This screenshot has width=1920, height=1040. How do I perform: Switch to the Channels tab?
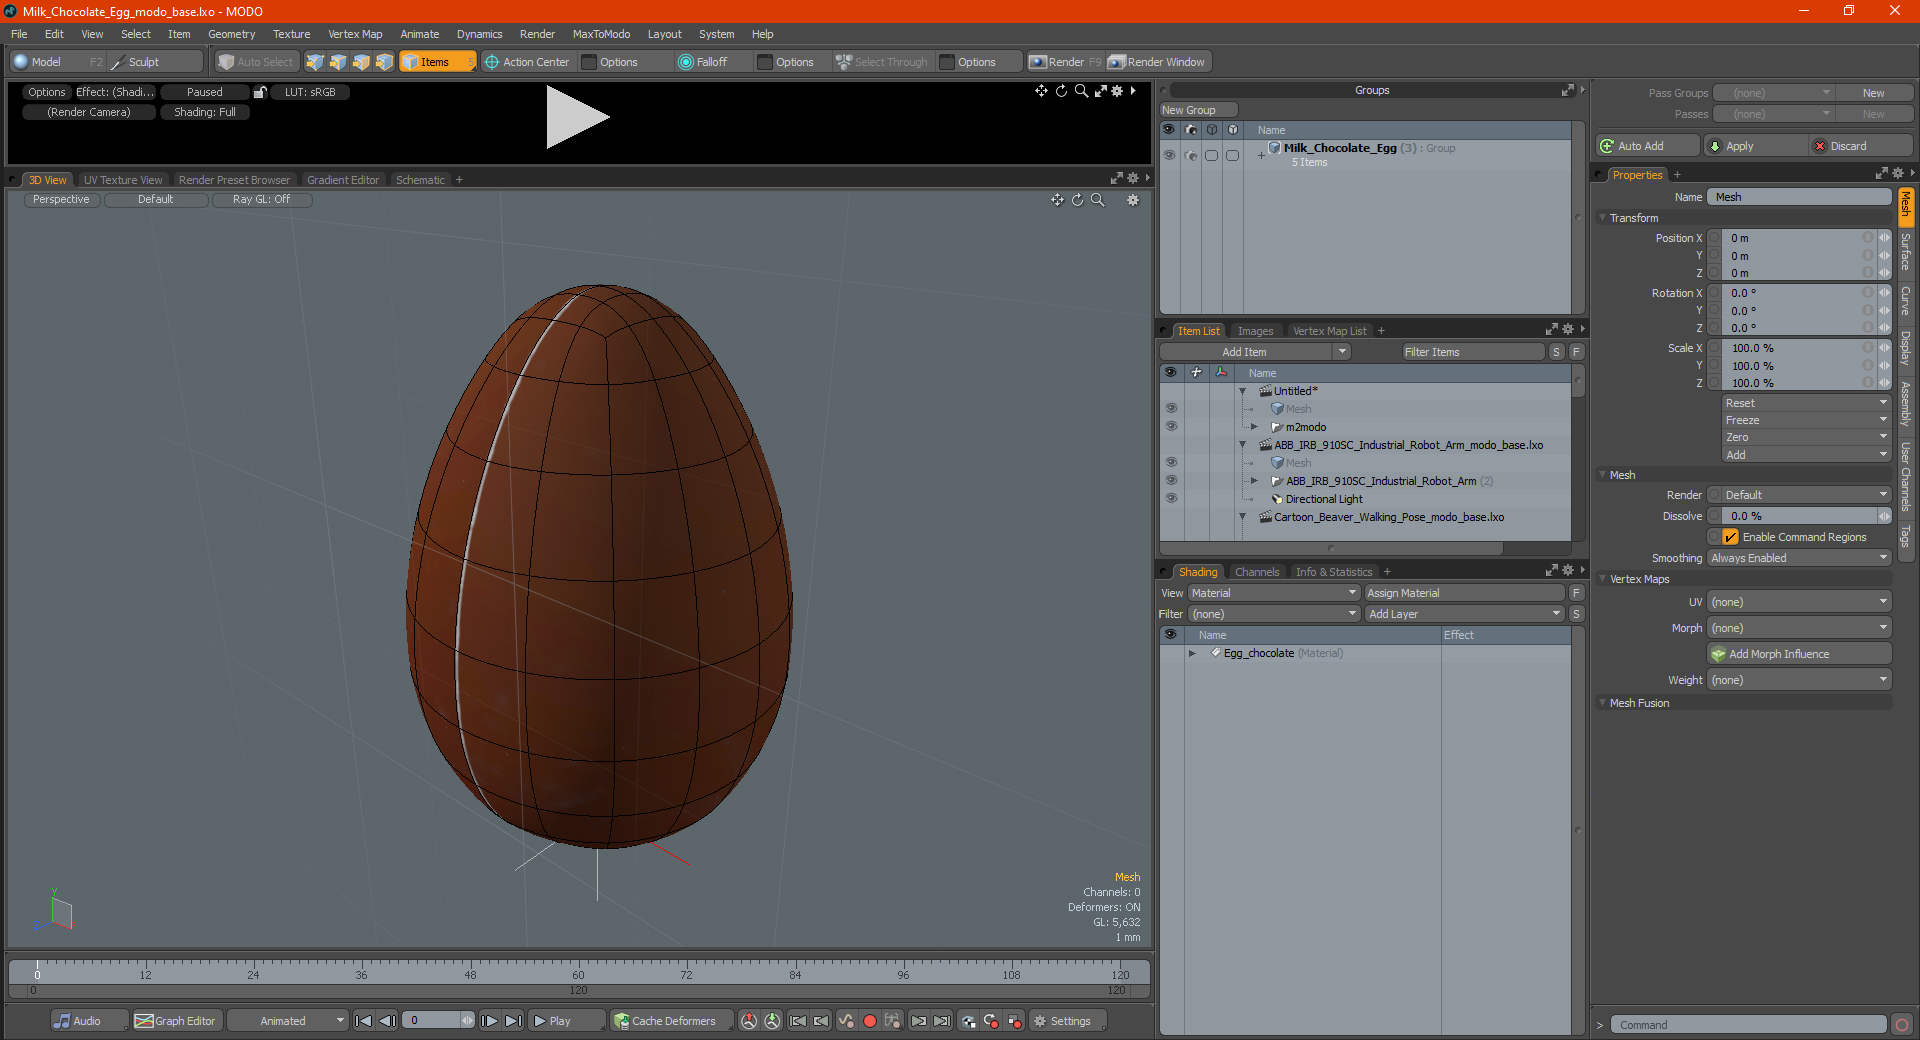[x=1257, y=572]
